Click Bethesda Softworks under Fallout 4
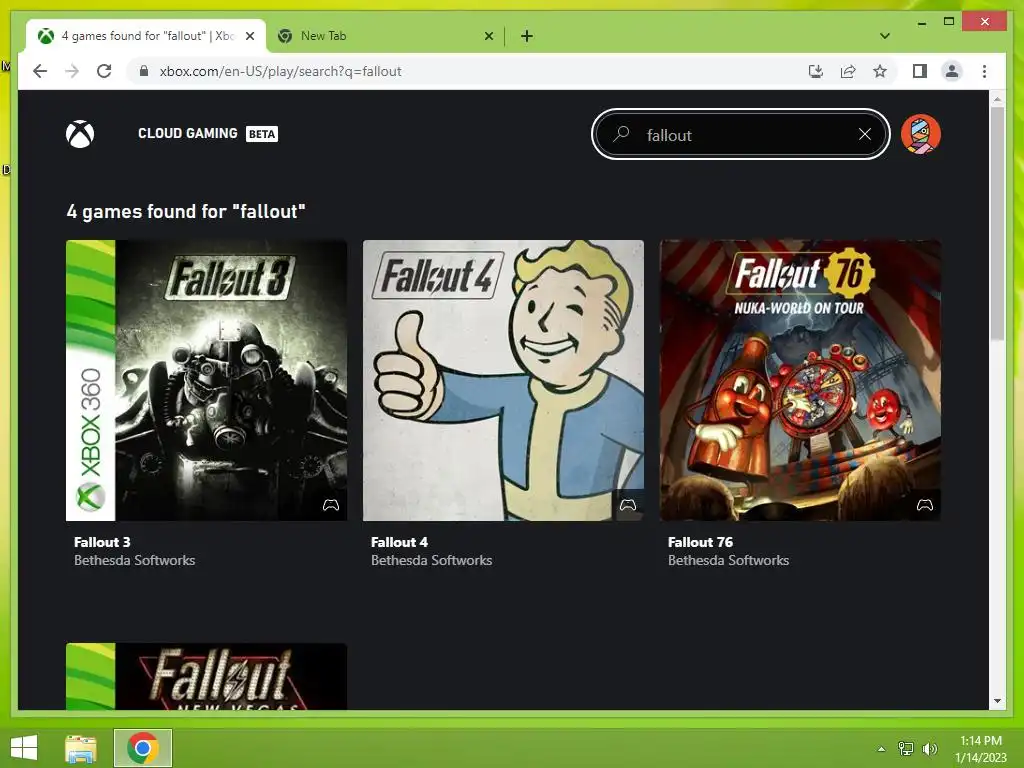1024x768 pixels. pyautogui.click(x=432, y=560)
